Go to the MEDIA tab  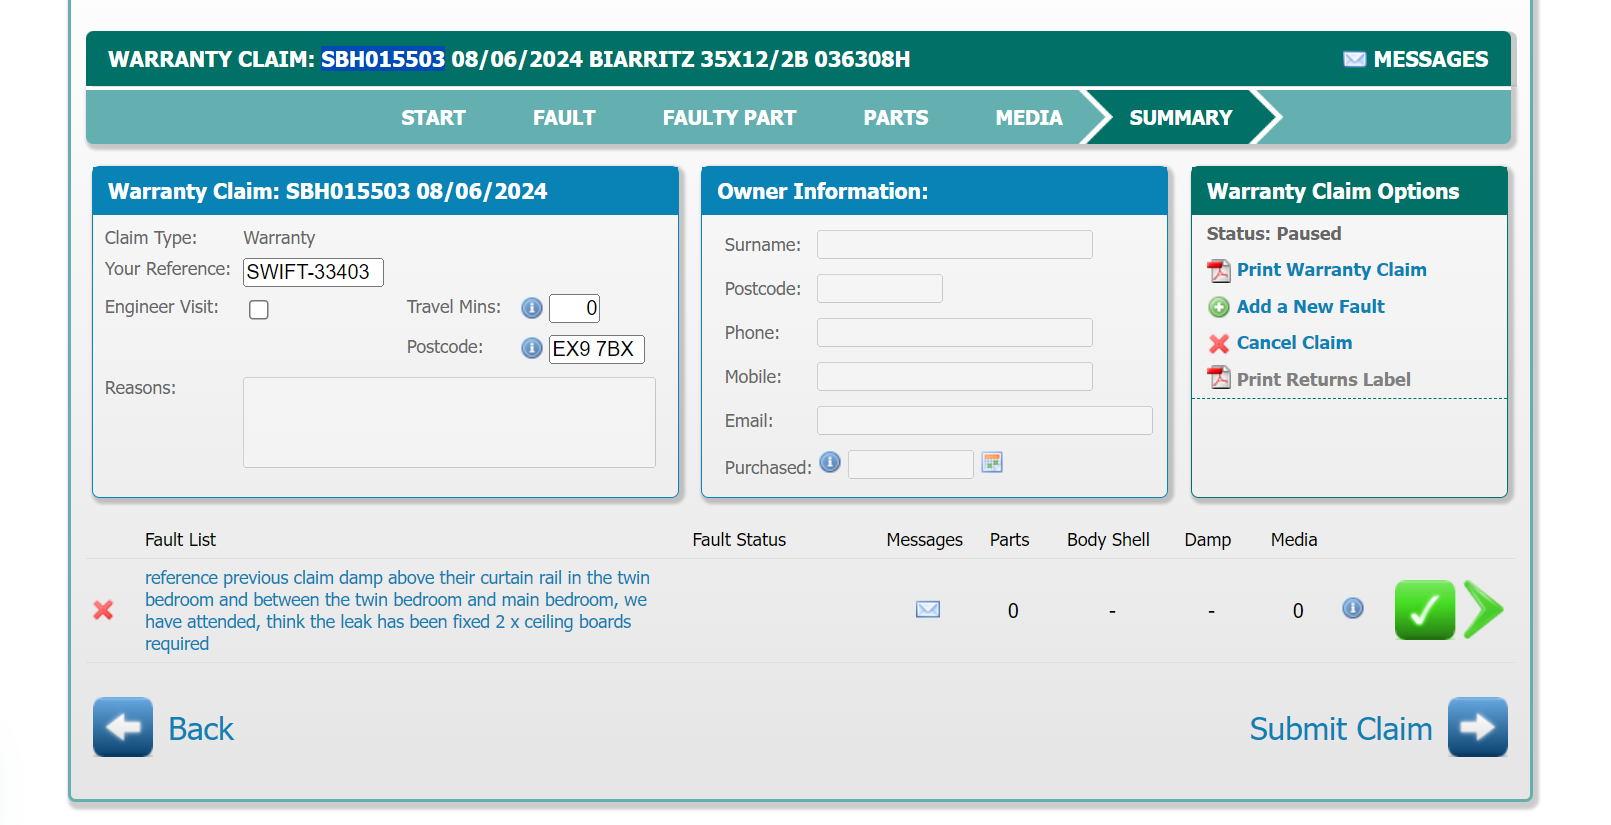tap(1028, 118)
